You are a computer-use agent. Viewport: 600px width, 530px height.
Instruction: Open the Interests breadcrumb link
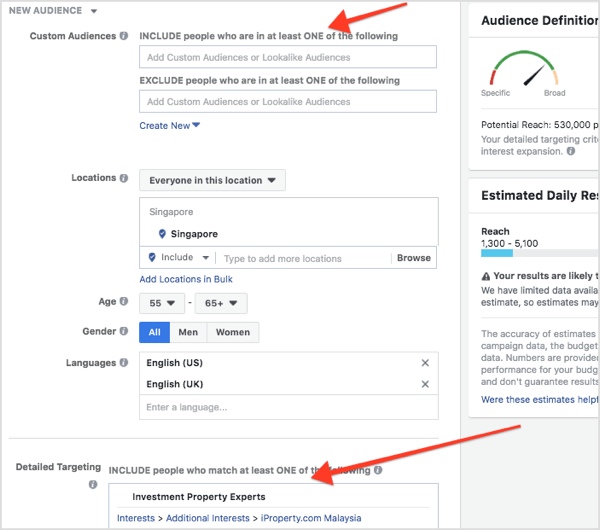click(x=136, y=518)
